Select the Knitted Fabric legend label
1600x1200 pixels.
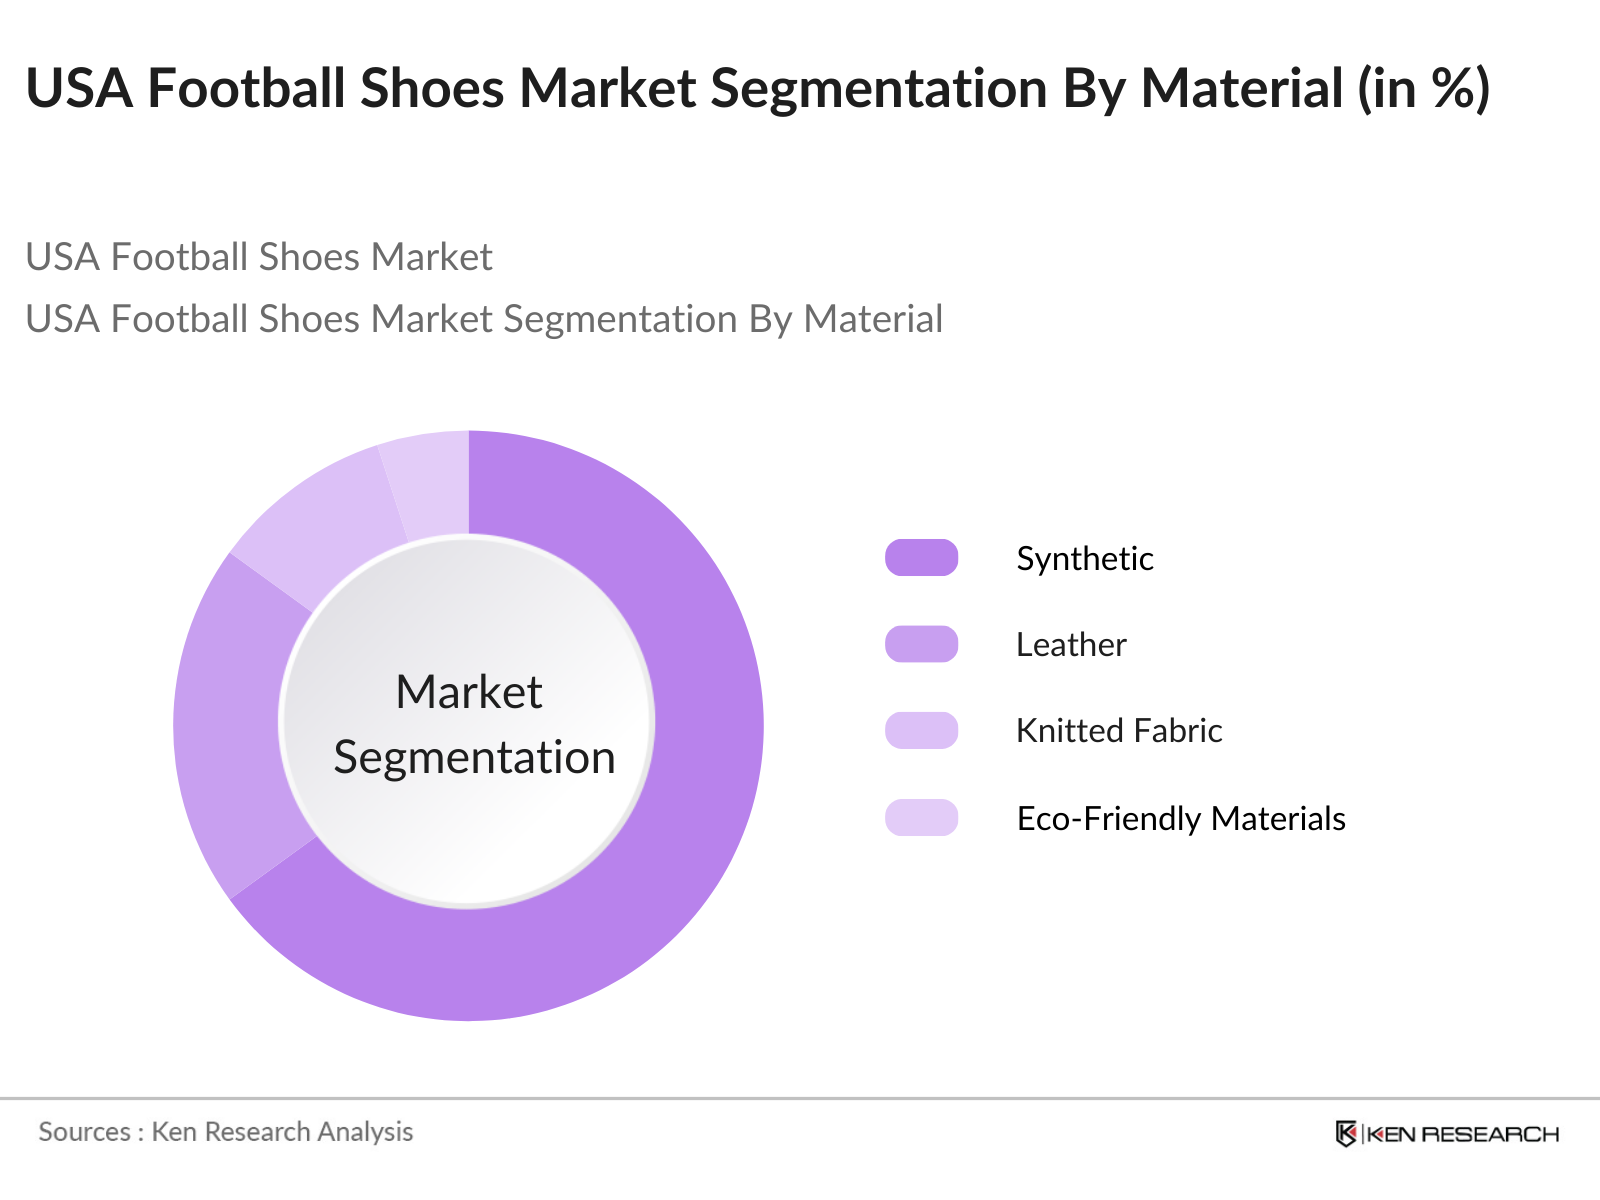[x=1118, y=730]
